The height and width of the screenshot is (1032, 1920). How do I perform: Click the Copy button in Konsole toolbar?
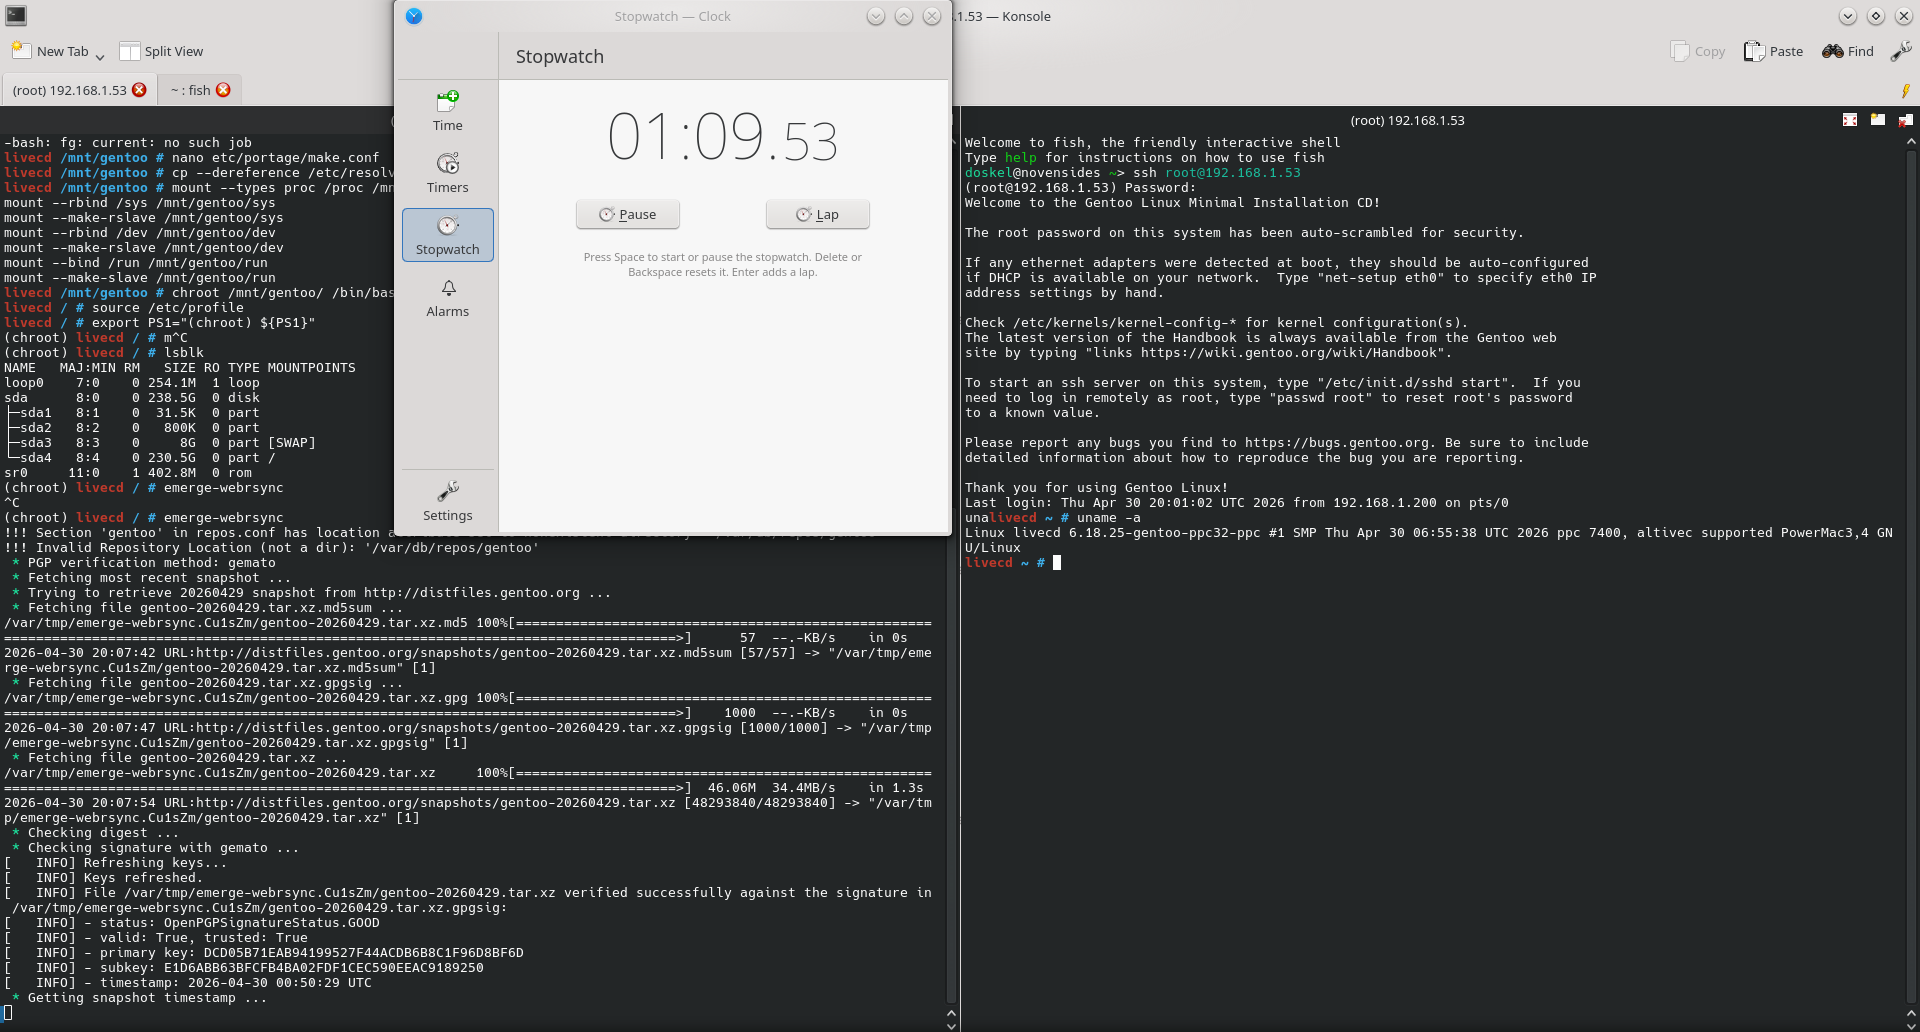[x=1698, y=51]
